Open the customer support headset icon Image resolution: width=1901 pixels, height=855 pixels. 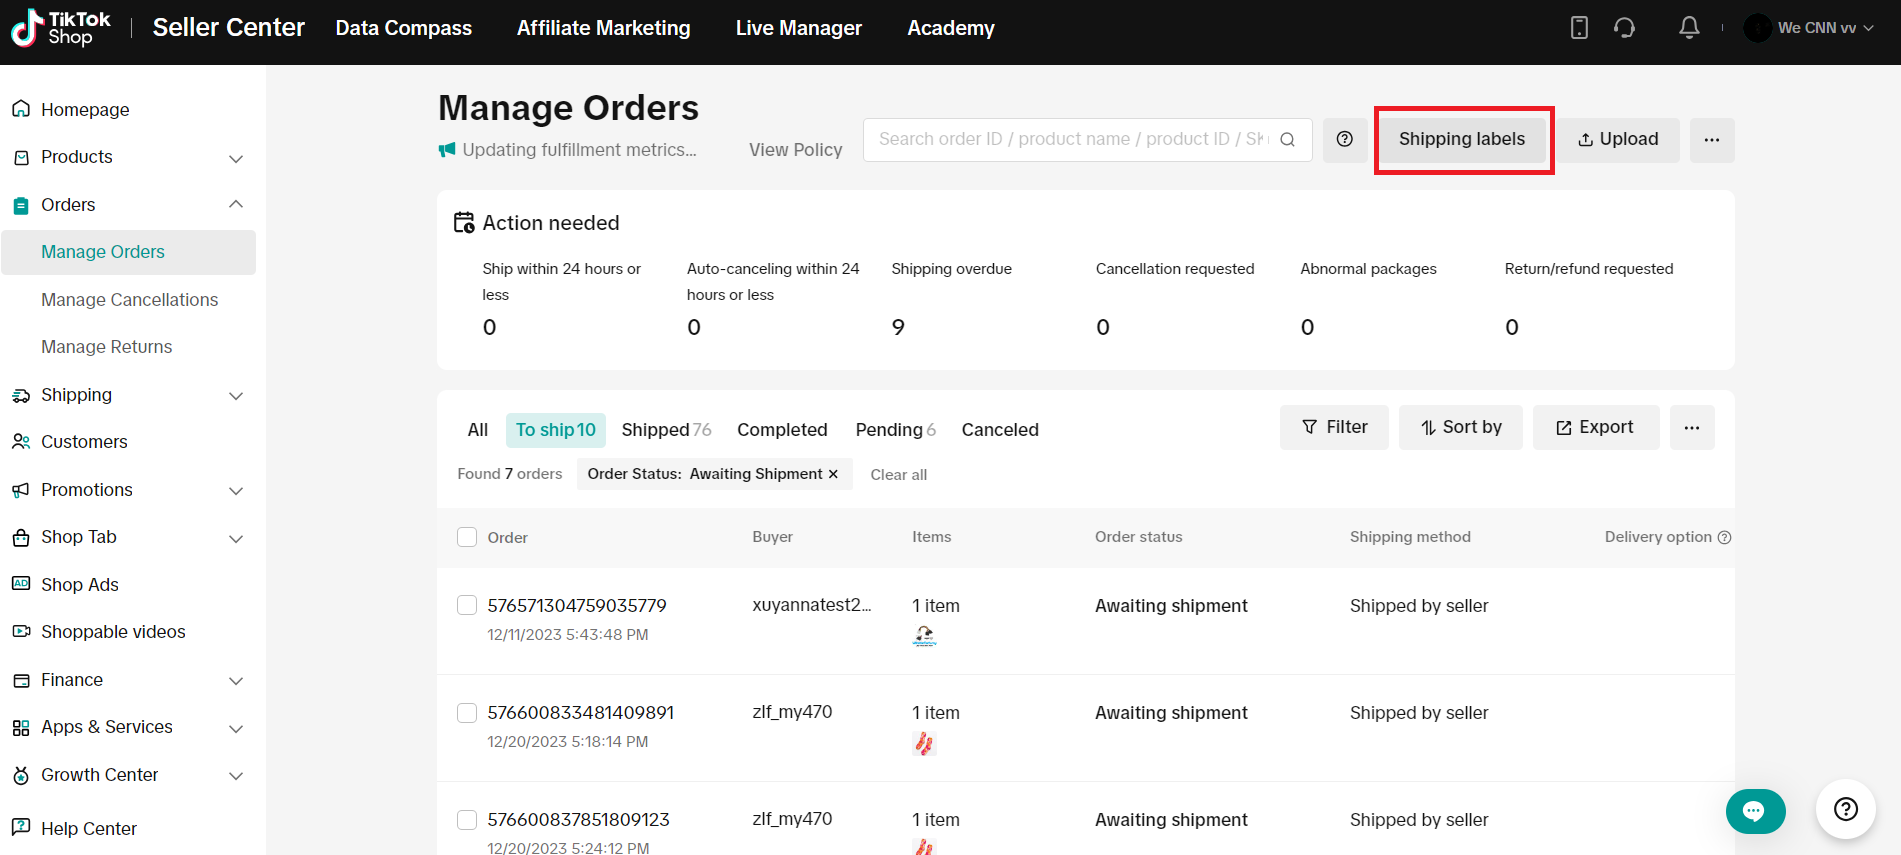[1624, 28]
